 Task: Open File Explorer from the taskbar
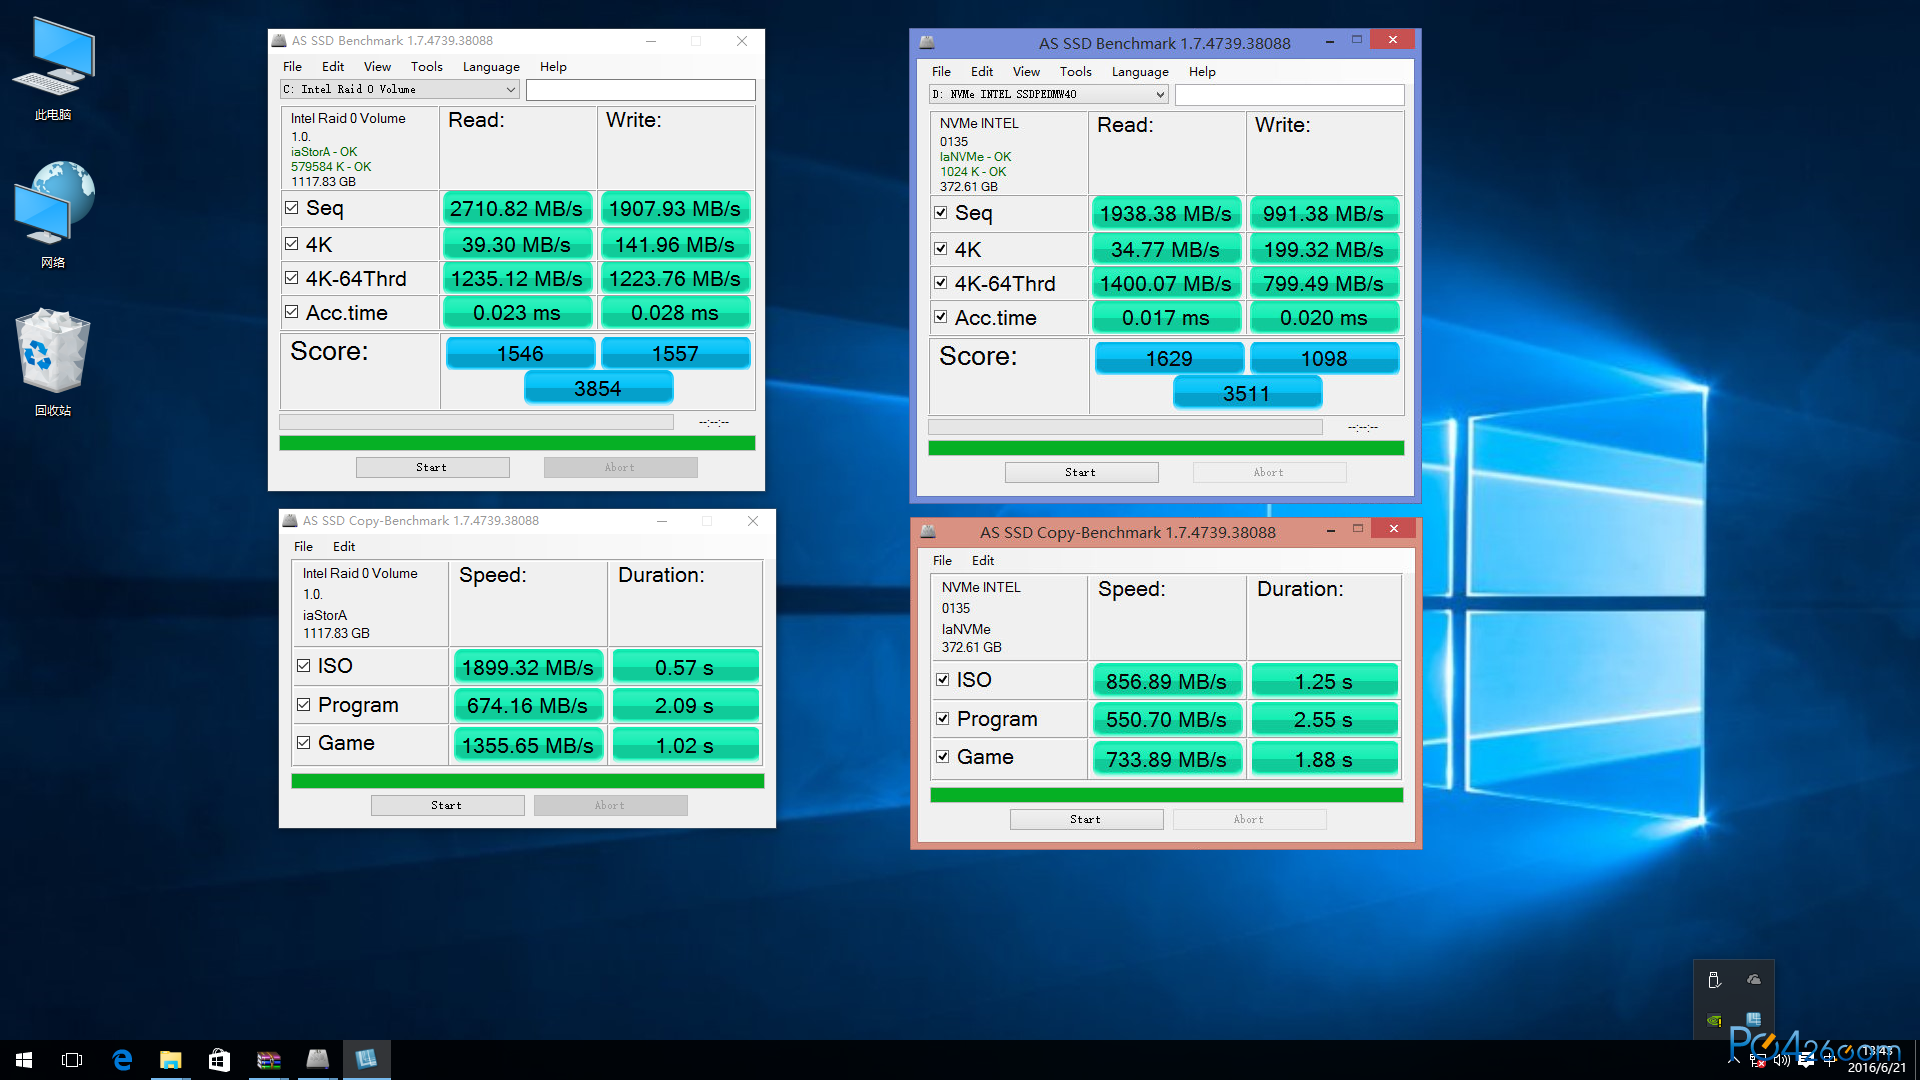(x=170, y=1060)
